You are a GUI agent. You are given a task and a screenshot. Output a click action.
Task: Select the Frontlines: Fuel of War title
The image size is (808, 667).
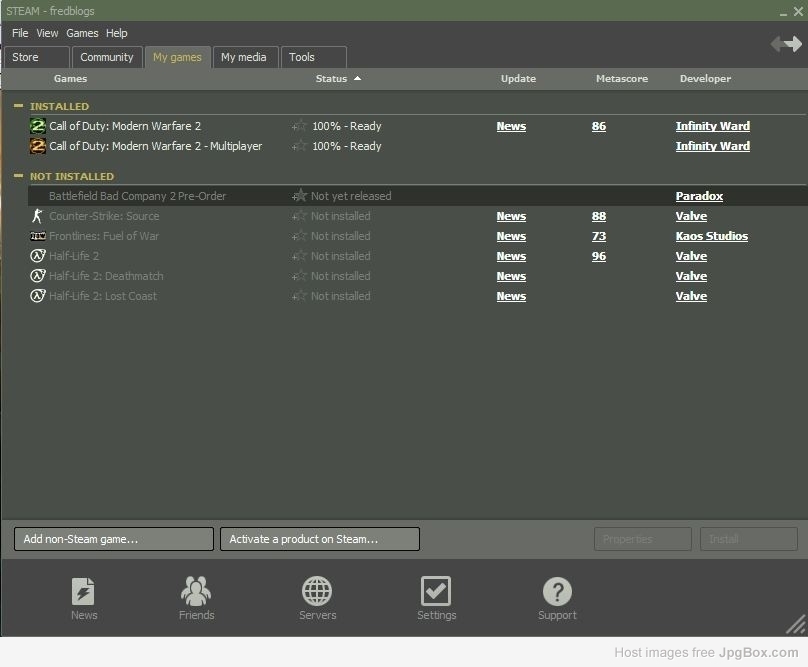point(104,237)
